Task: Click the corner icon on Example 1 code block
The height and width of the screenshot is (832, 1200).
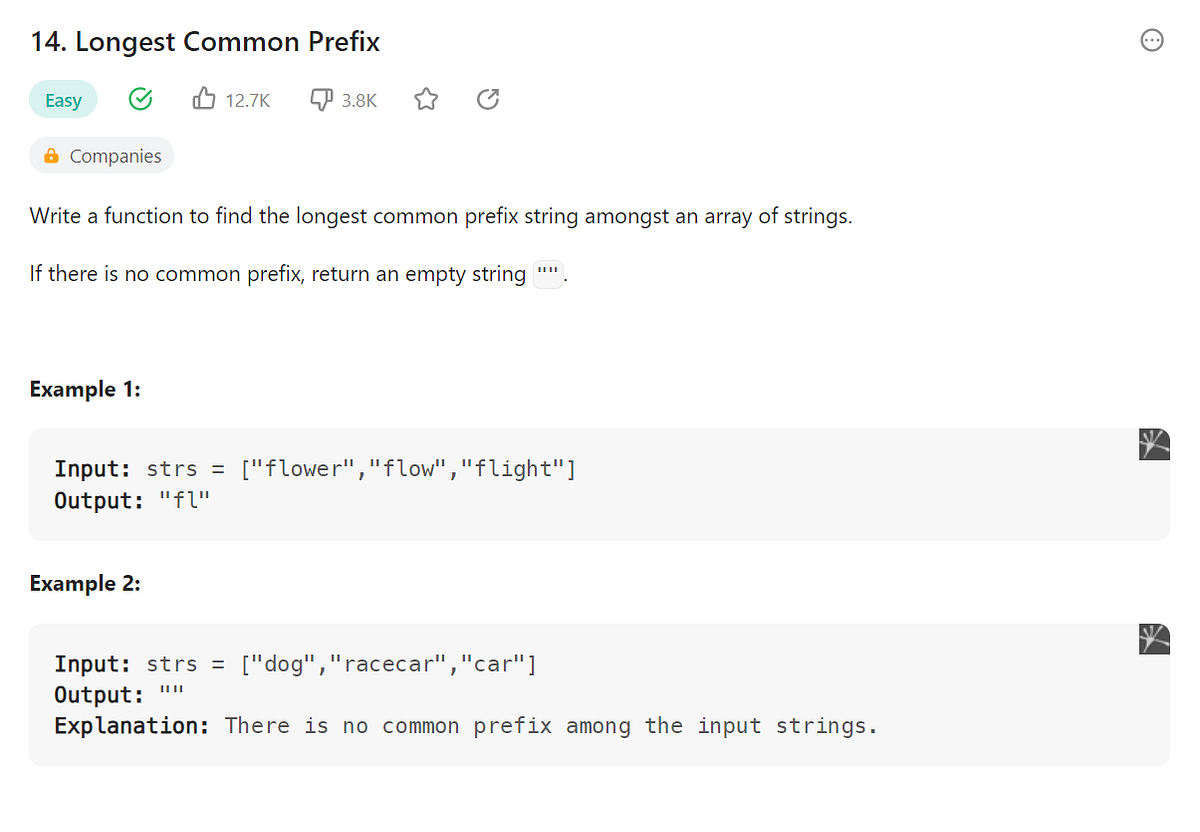Action: (x=1154, y=444)
